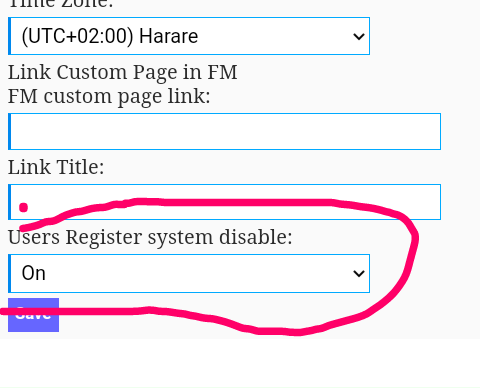Image resolution: width=480 pixels, height=388 pixels.
Task: Click the "On" value text
Action: (34, 273)
